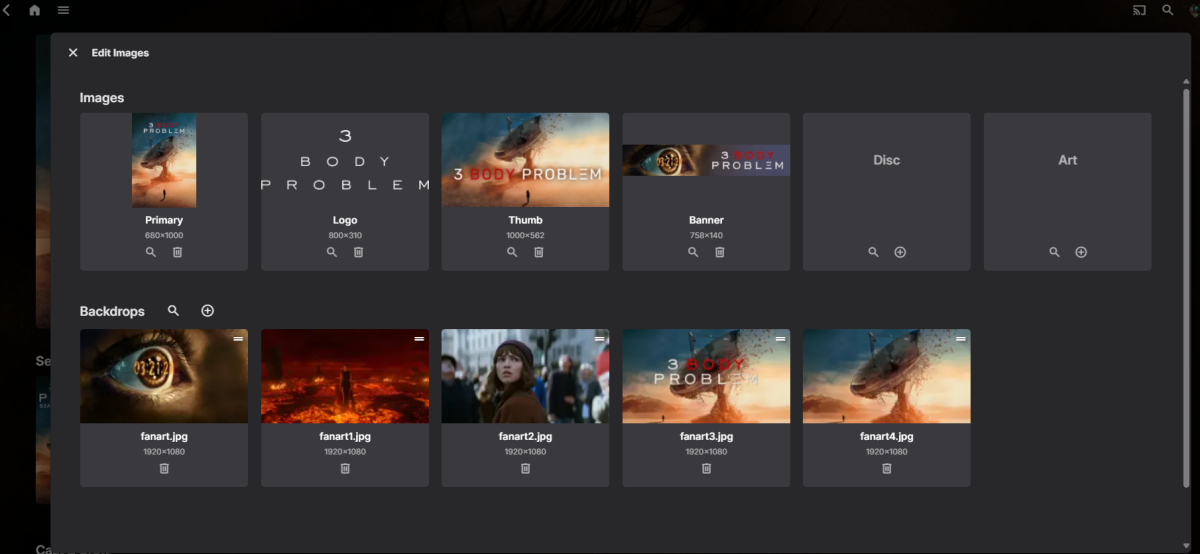Search for a Disc image

coord(874,252)
